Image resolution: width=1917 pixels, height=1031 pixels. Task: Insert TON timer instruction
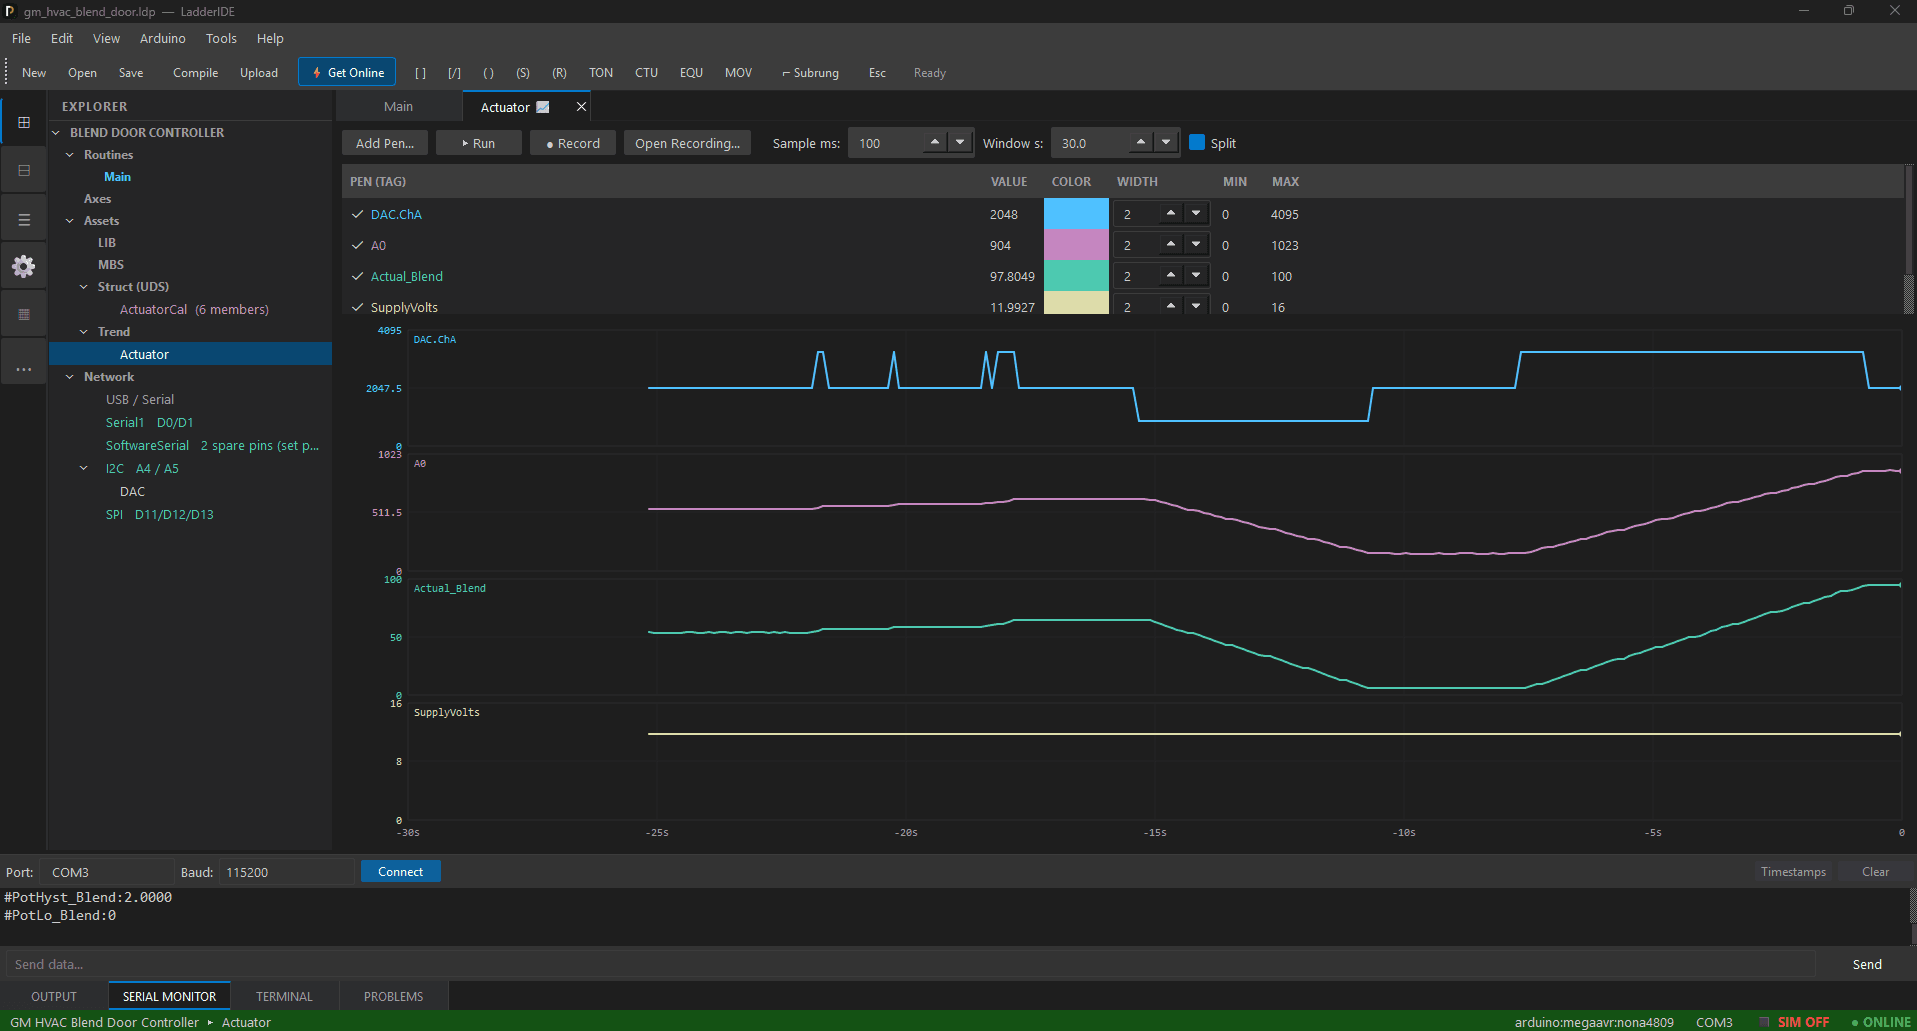601,73
